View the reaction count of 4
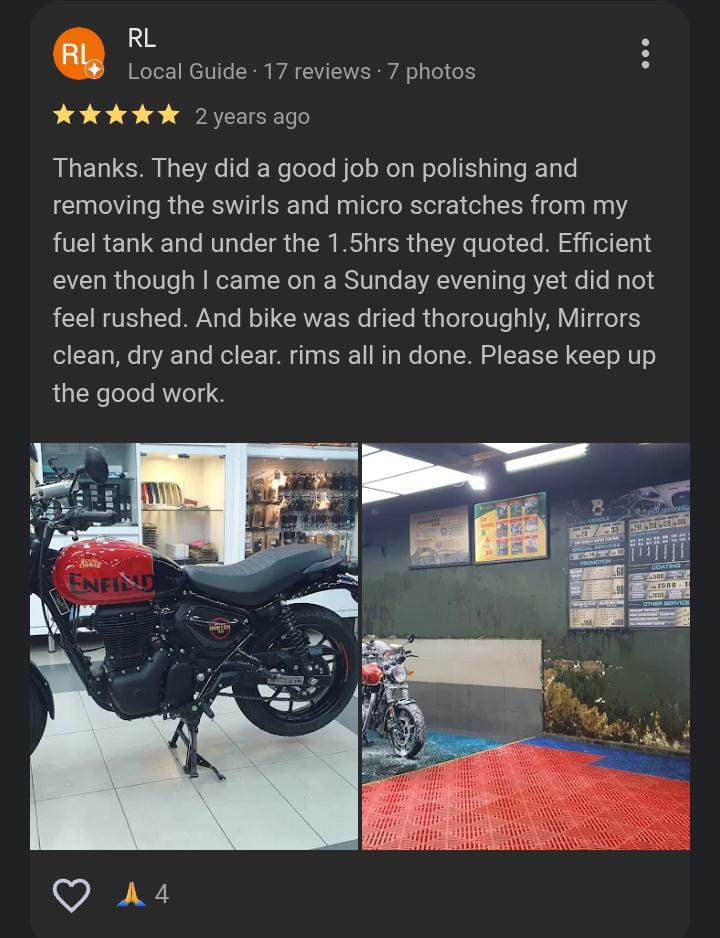The width and height of the screenshot is (720, 938). coord(162,895)
